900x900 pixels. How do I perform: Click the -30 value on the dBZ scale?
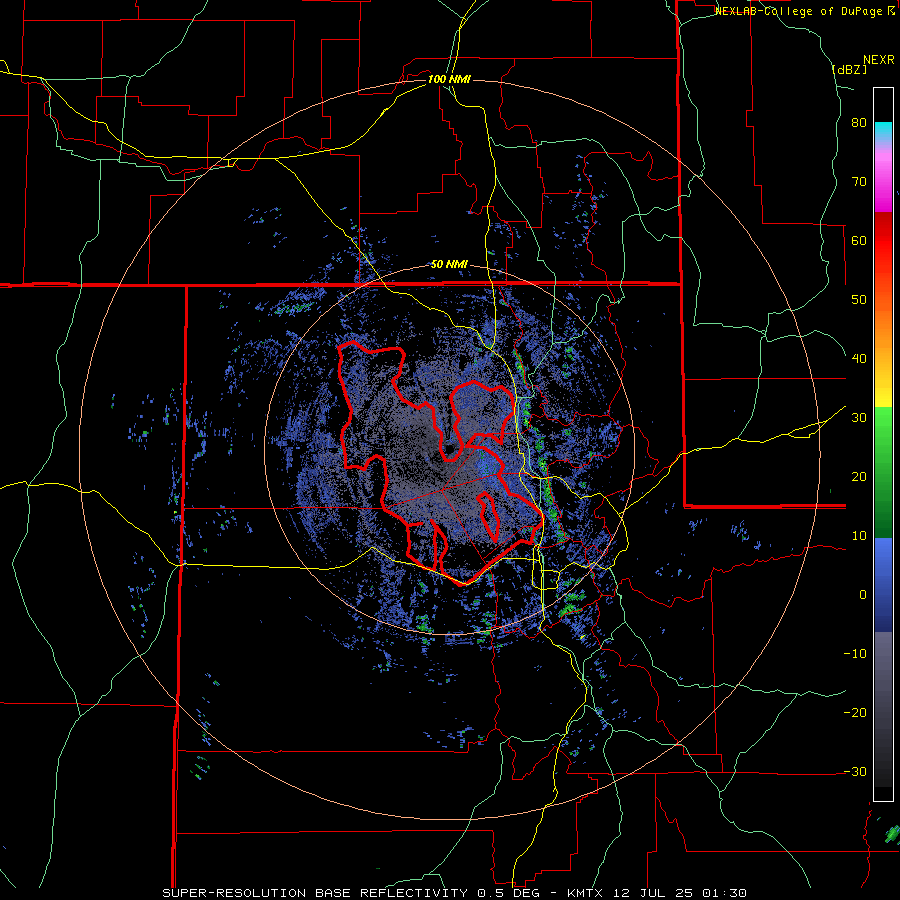(x=855, y=772)
